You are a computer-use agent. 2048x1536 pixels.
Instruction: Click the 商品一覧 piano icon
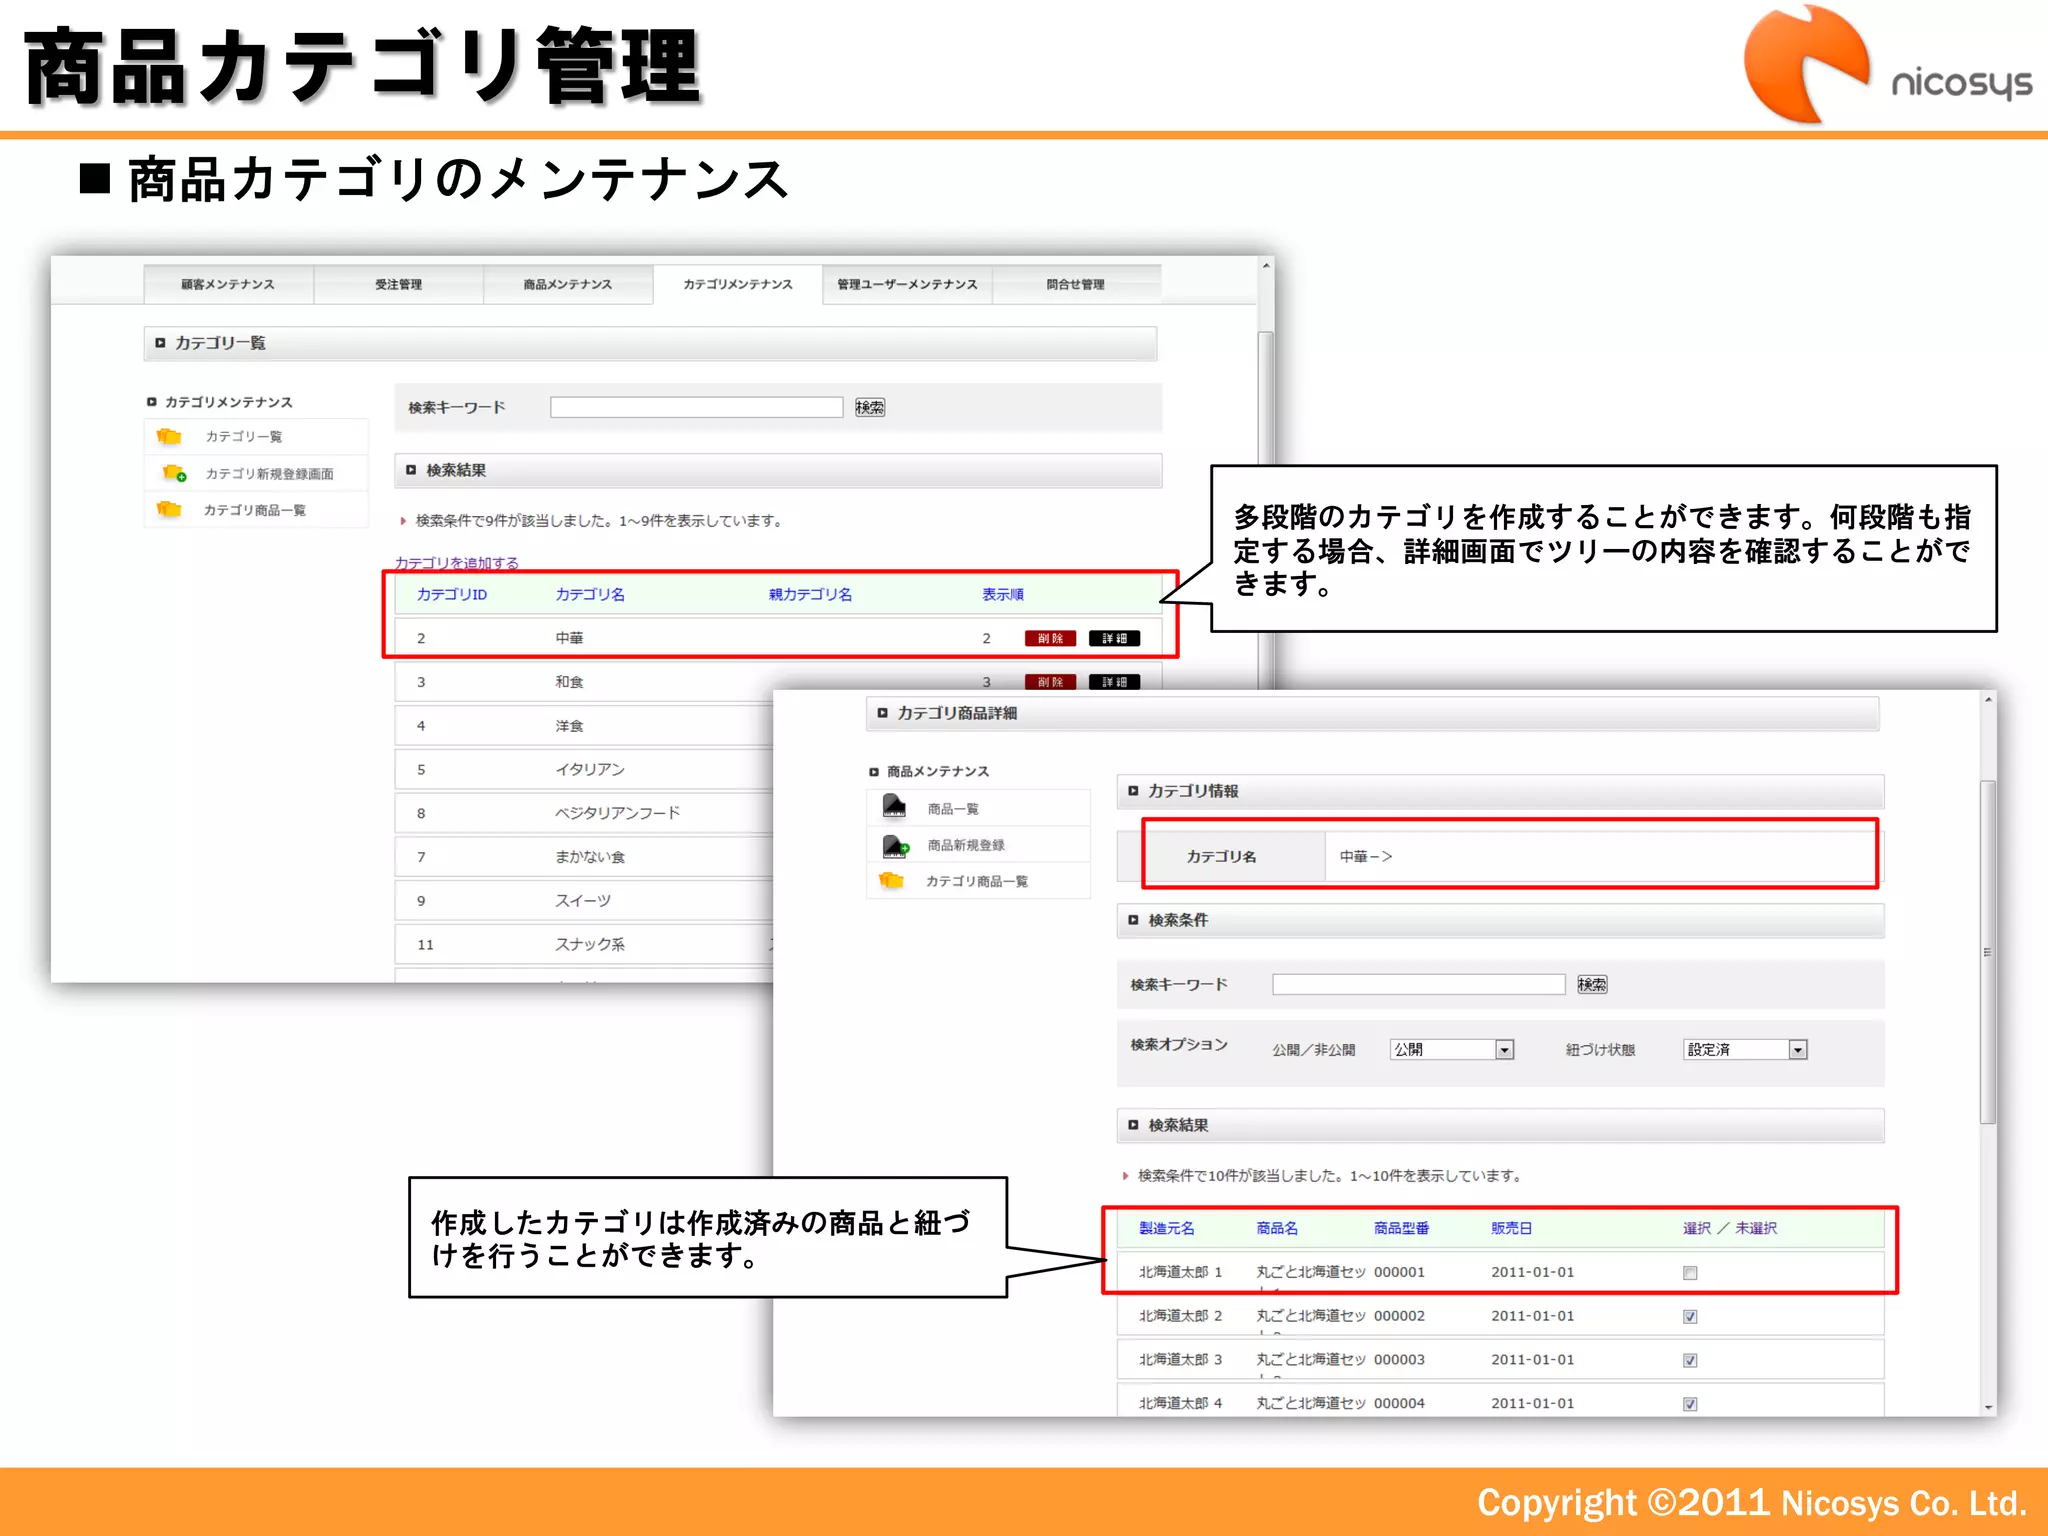click(894, 807)
